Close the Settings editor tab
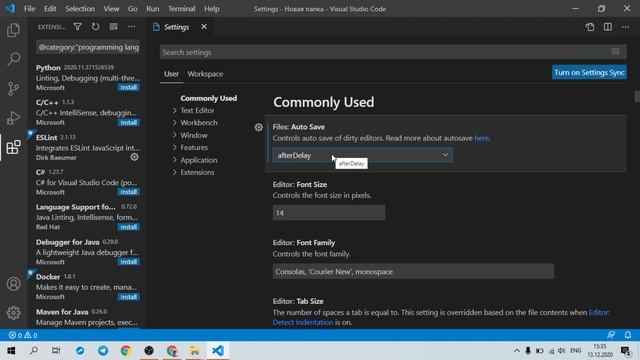Viewport: 640px width, 360px height. point(204,27)
